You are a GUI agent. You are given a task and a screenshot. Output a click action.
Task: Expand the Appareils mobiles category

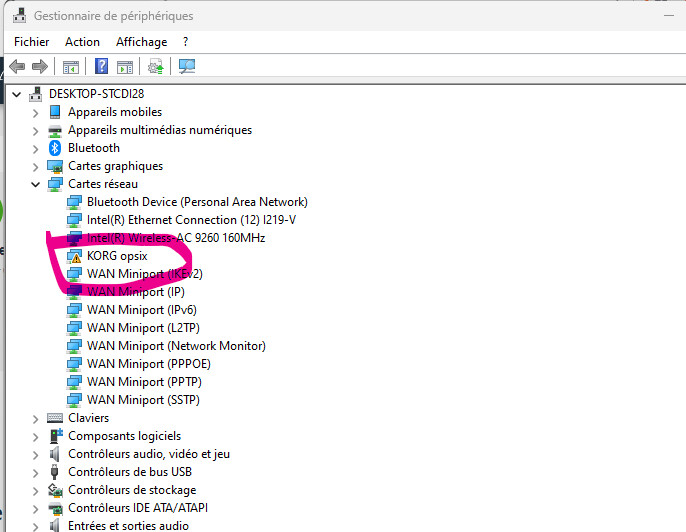[x=35, y=113]
